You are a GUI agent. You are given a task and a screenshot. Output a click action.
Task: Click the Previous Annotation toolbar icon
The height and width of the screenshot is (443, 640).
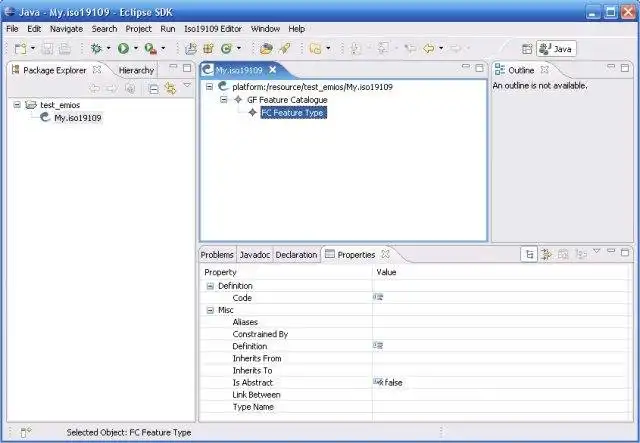383,49
